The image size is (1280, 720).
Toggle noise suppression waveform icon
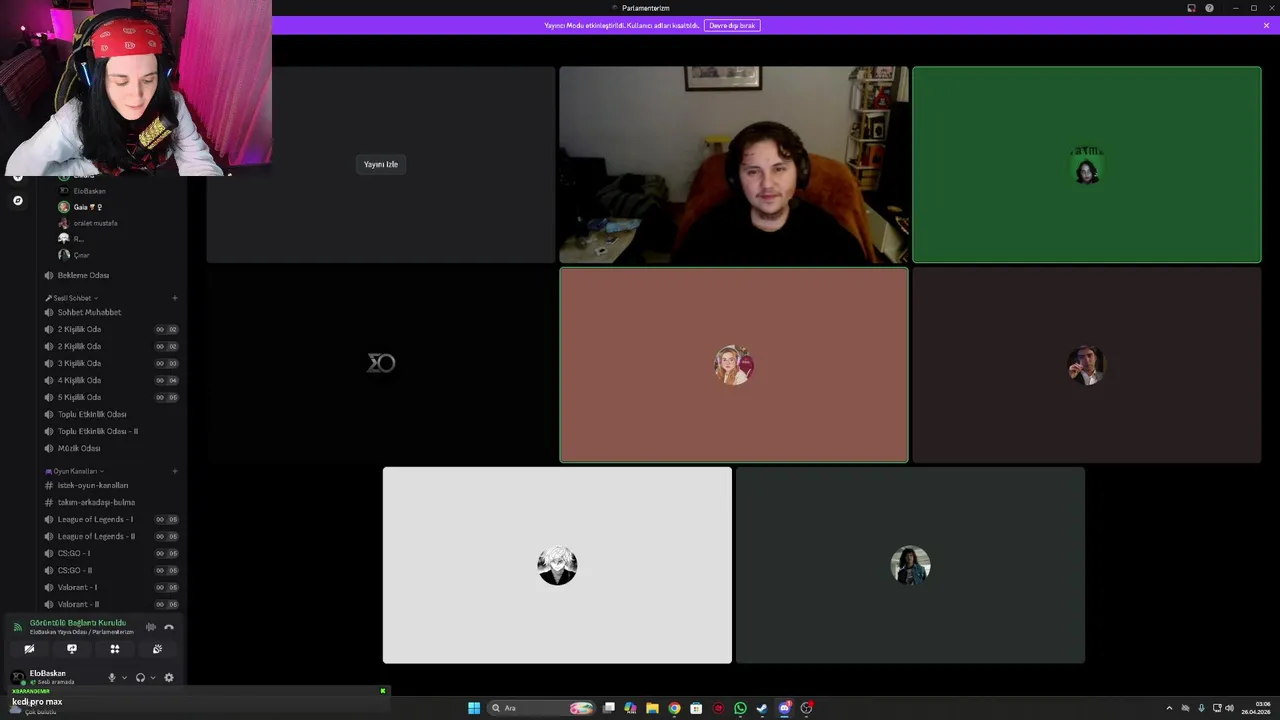151,627
